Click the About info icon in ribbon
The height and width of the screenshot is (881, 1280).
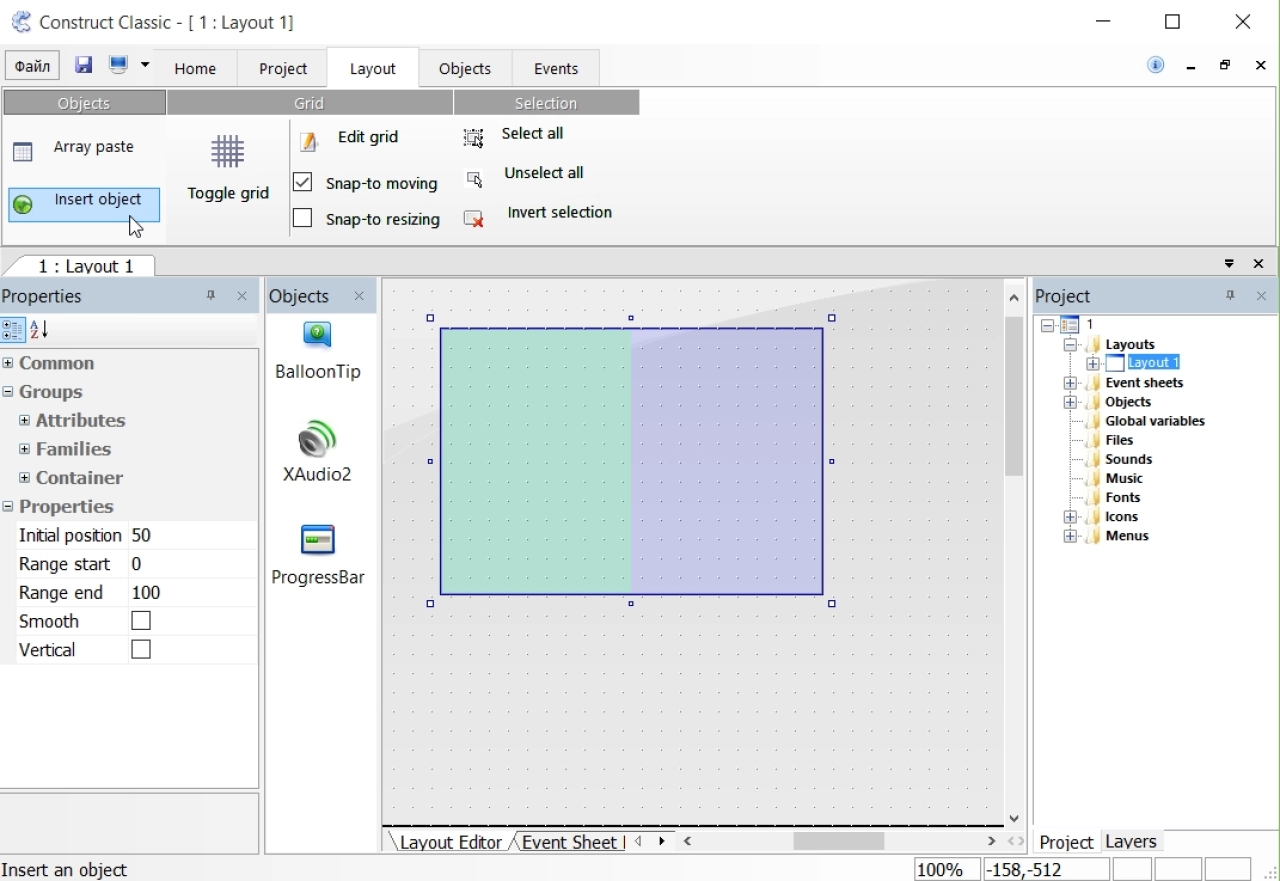click(1157, 65)
